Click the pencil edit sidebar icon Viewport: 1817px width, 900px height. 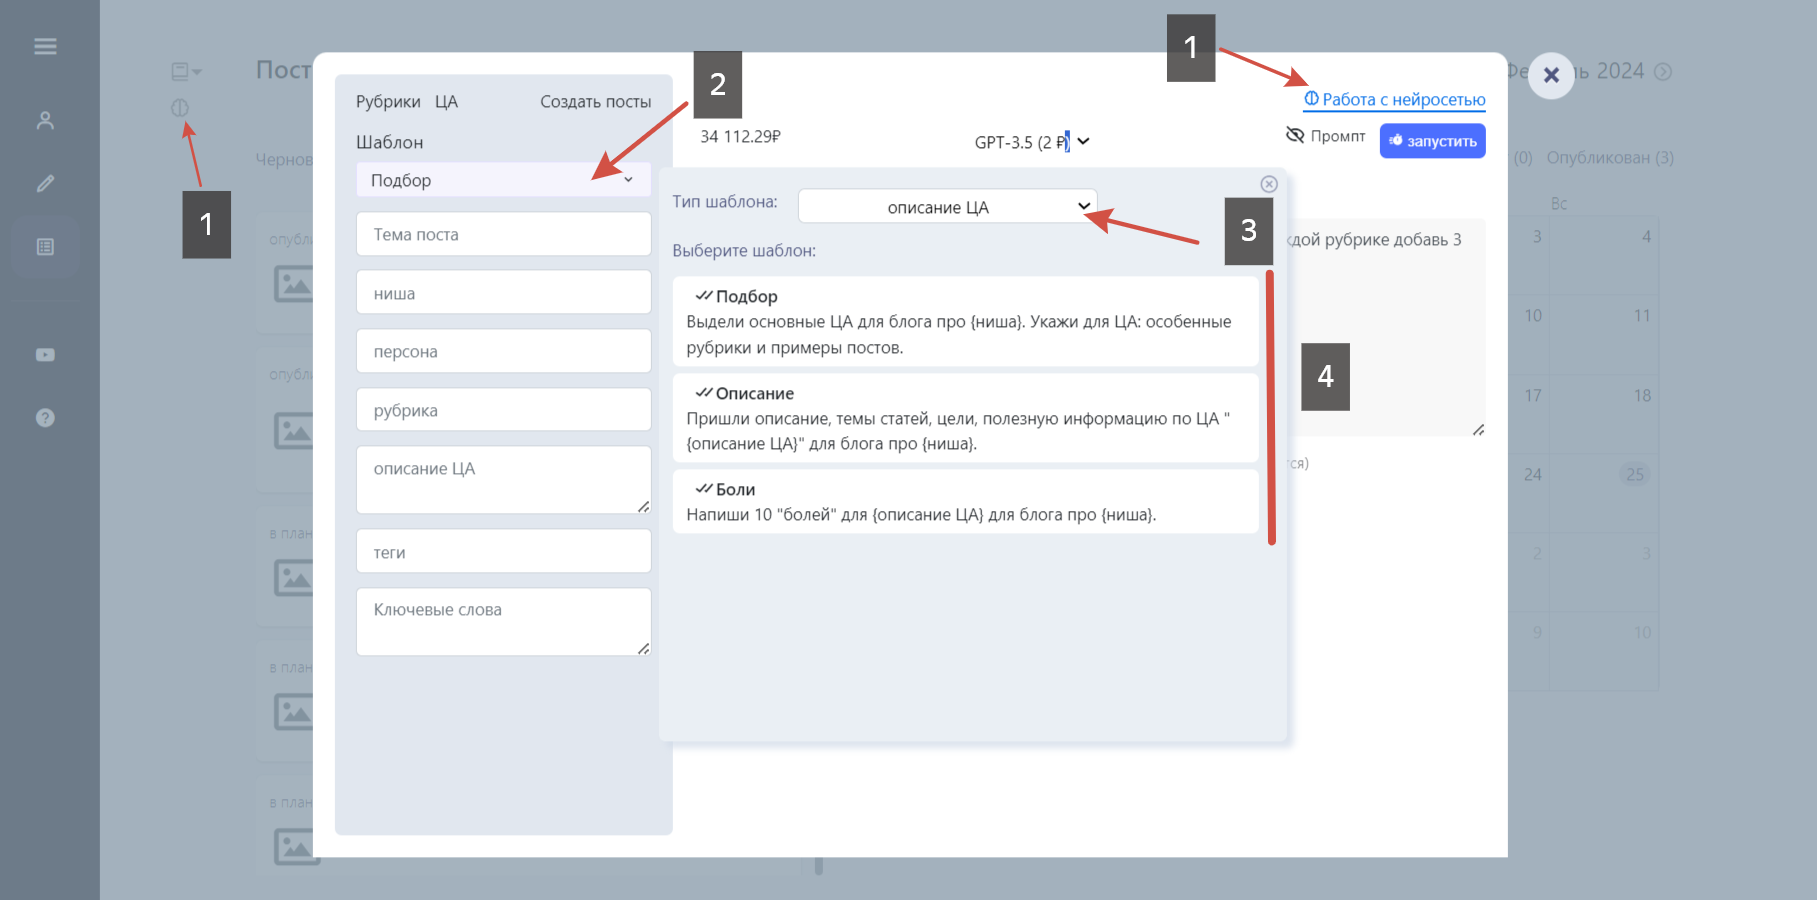tap(45, 183)
